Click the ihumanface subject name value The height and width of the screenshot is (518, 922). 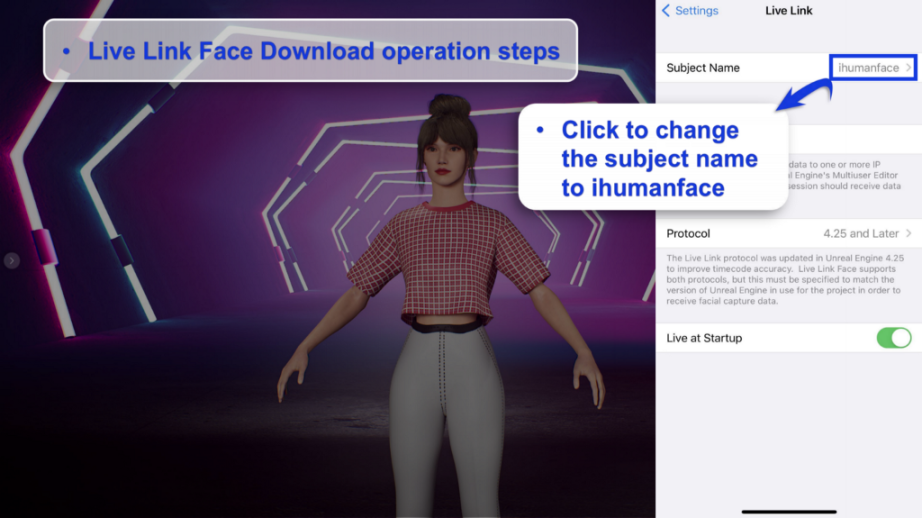[x=868, y=68]
